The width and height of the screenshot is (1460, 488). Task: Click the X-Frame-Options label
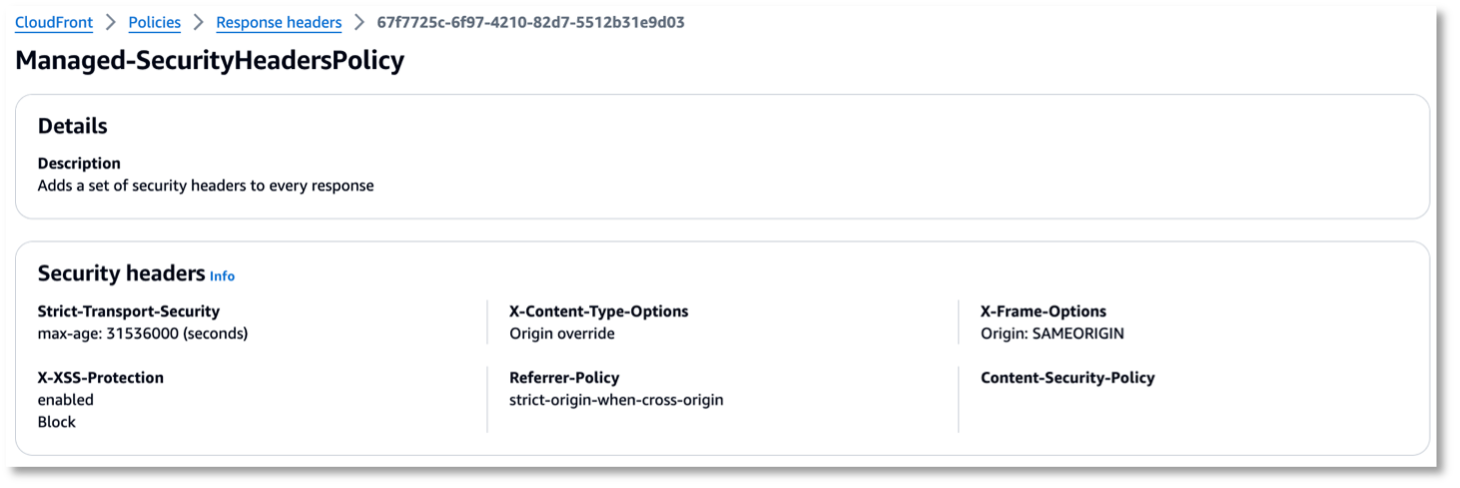point(1043,311)
